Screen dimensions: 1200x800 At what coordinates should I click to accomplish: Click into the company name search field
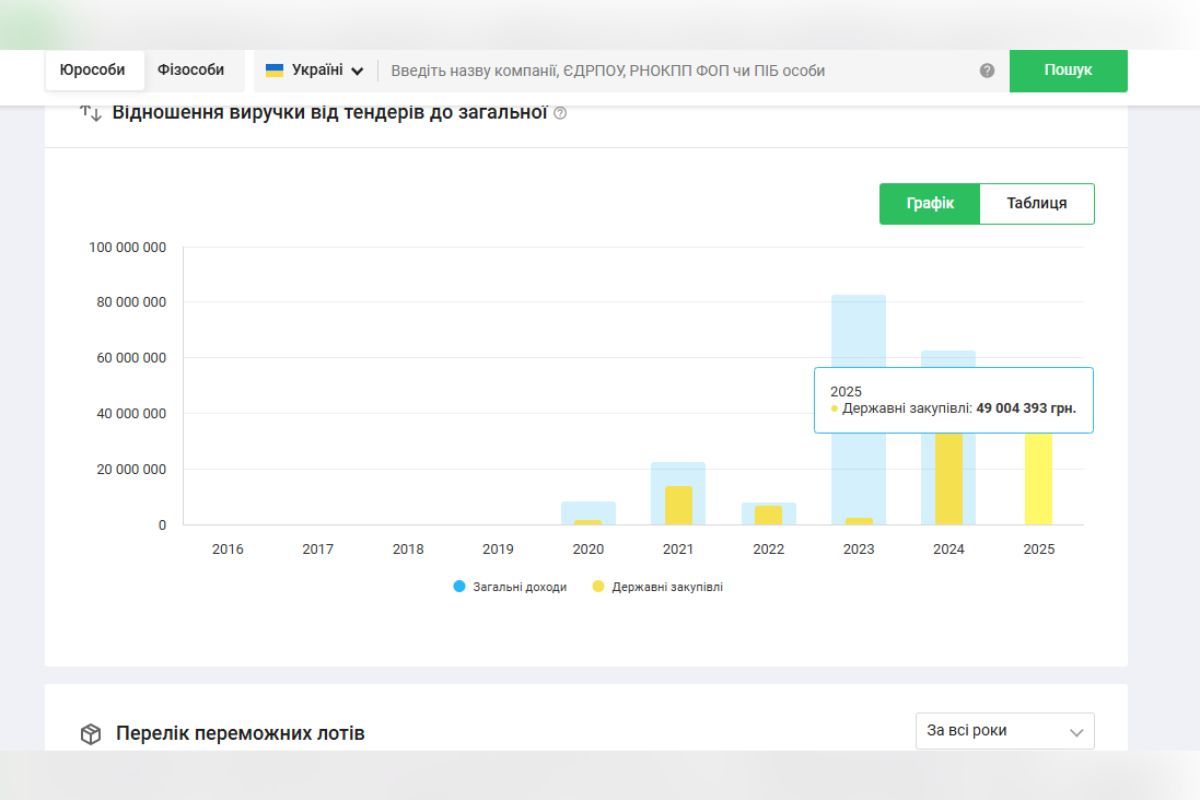(680, 71)
